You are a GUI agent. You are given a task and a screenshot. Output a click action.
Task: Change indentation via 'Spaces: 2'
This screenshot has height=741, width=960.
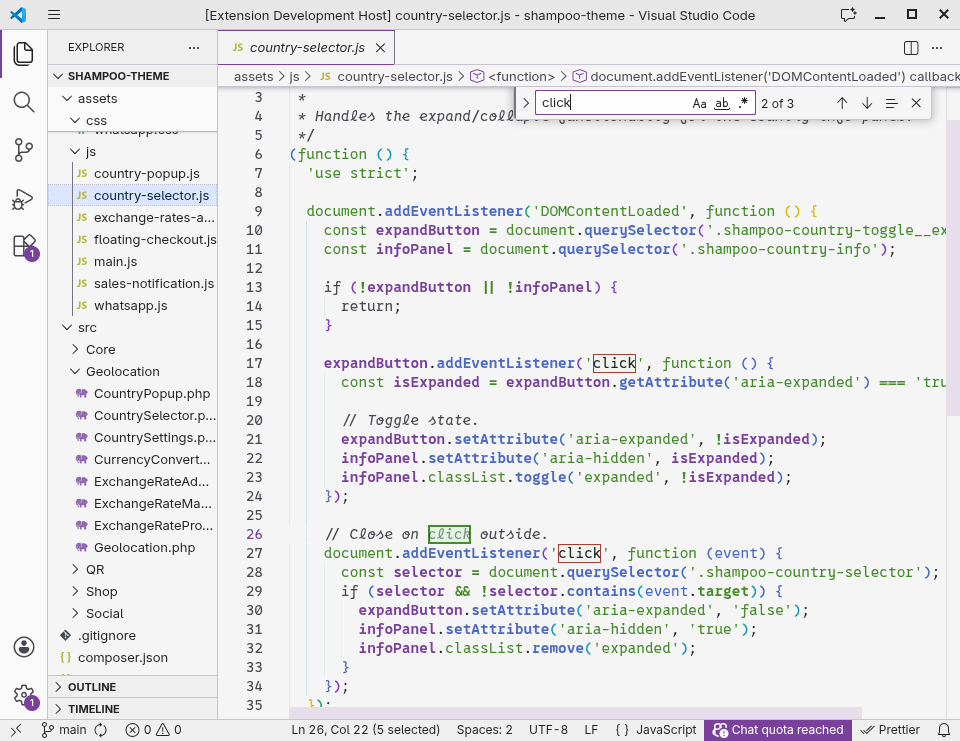(x=484, y=730)
